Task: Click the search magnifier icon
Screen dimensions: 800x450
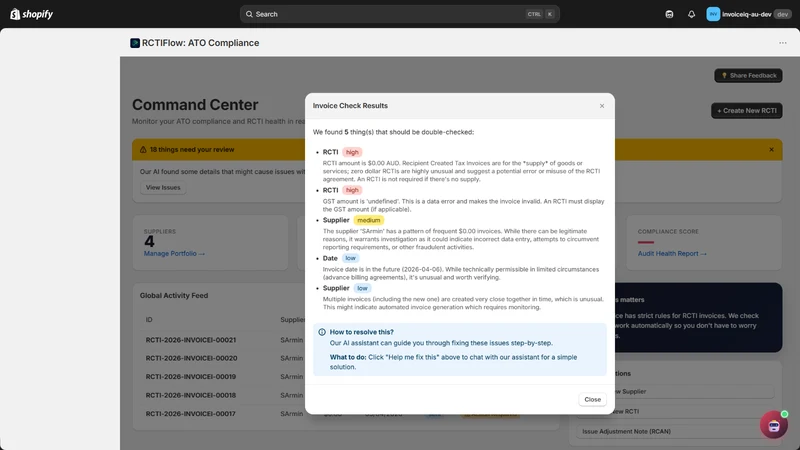Action: coord(249,14)
